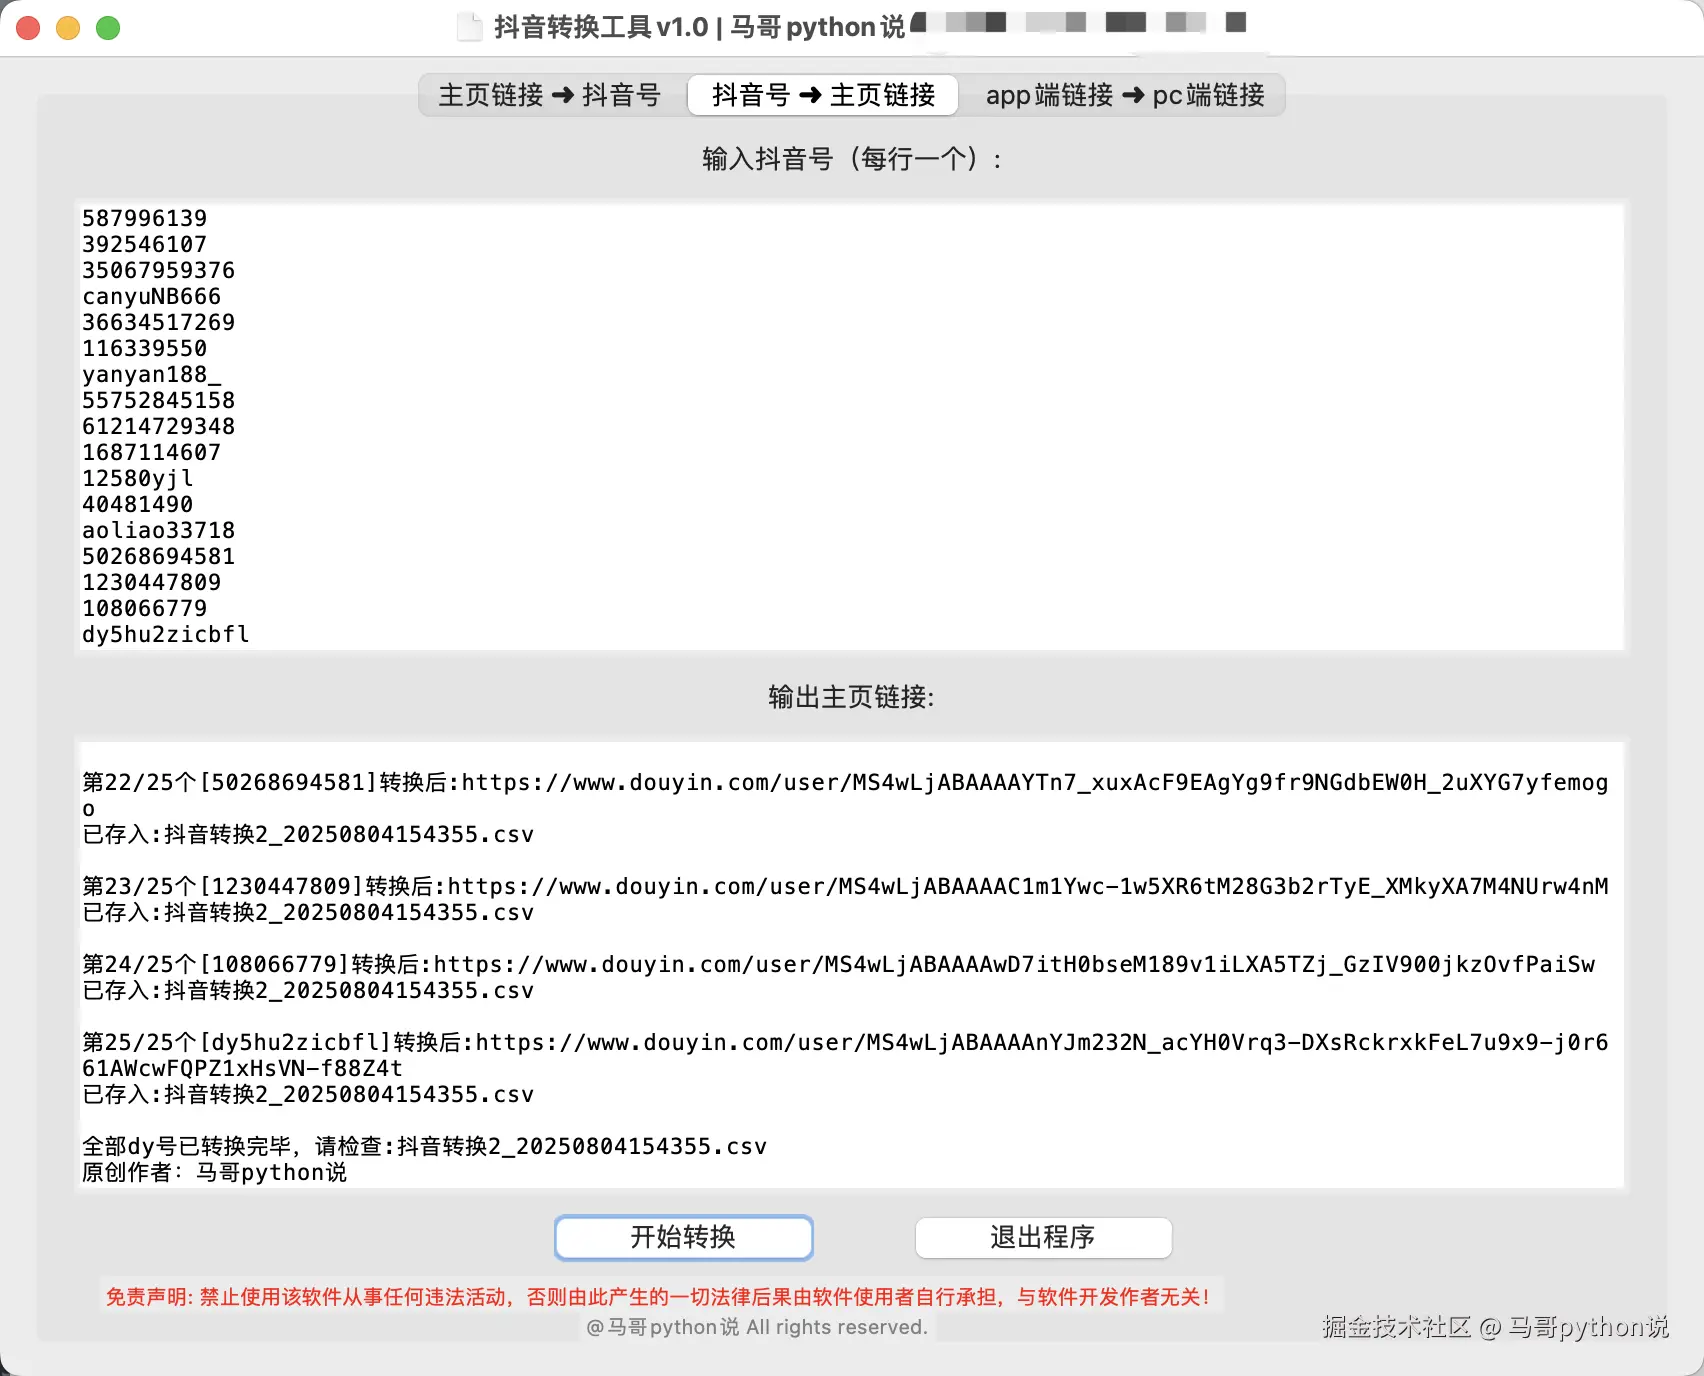Select the ID line "canyuNB666" in the input
This screenshot has height=1376, width=1704.
pyautogui.click(x=150, y=296)
